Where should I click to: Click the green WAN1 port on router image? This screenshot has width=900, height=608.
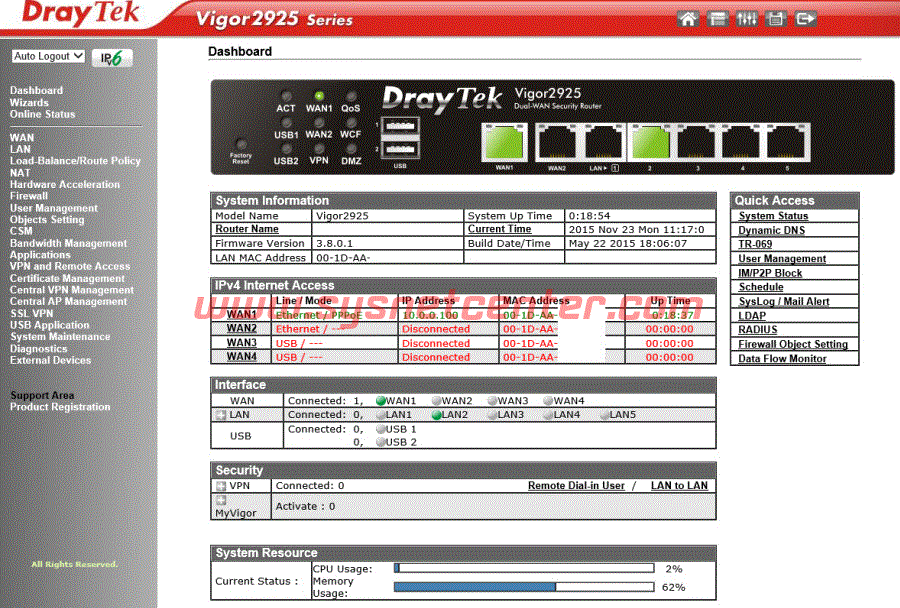(x=504, y=143)
